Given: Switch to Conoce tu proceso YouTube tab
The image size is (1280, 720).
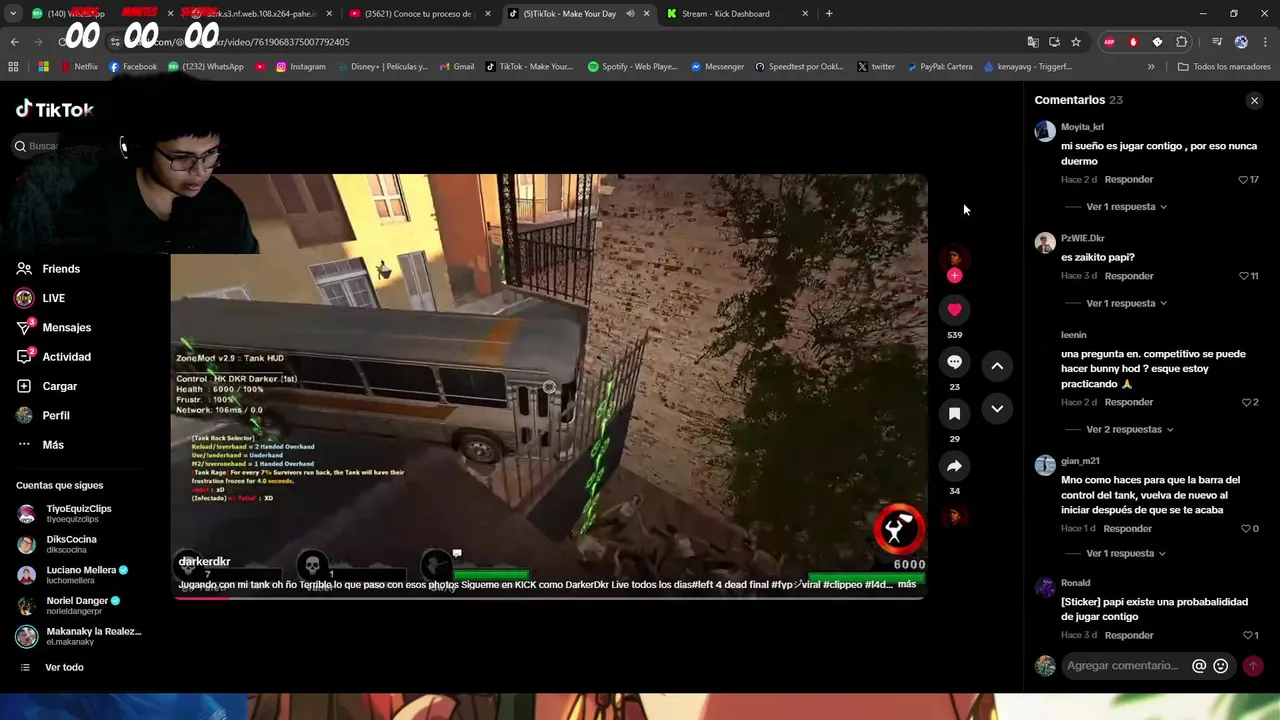Looking at the screenshot, I should 418,14.
